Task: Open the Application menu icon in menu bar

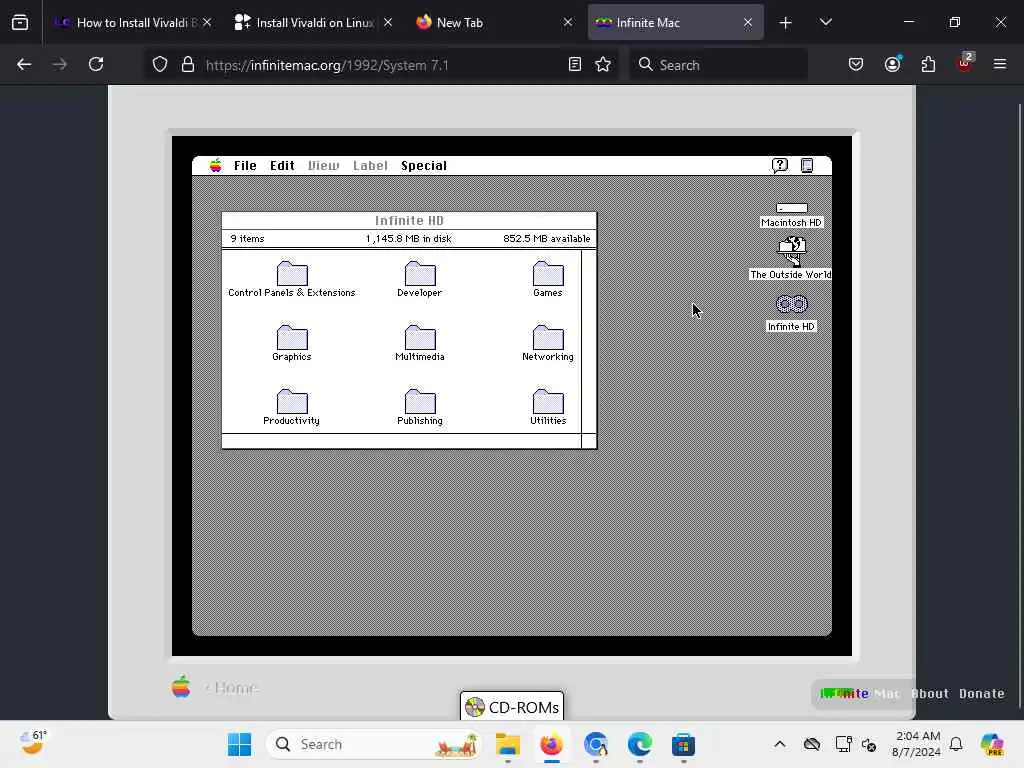Action: point(807,166)
